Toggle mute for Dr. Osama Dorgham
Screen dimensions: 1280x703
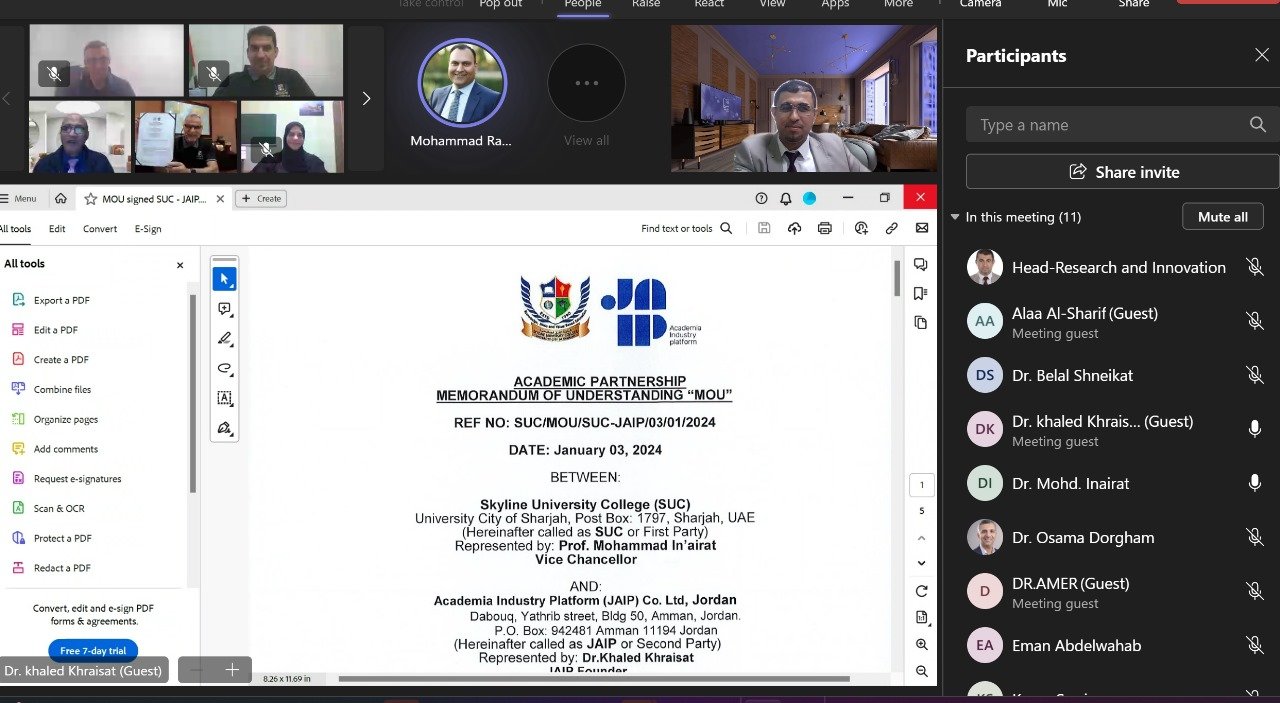(x=1254, y=537)
